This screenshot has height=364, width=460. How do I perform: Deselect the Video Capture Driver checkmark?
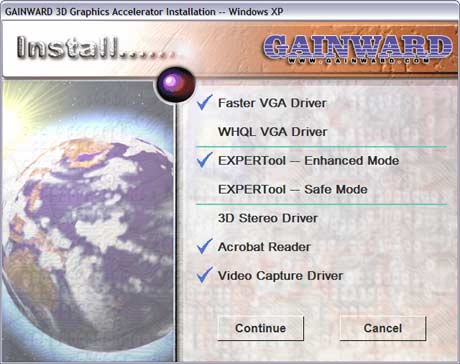point(204,275)
